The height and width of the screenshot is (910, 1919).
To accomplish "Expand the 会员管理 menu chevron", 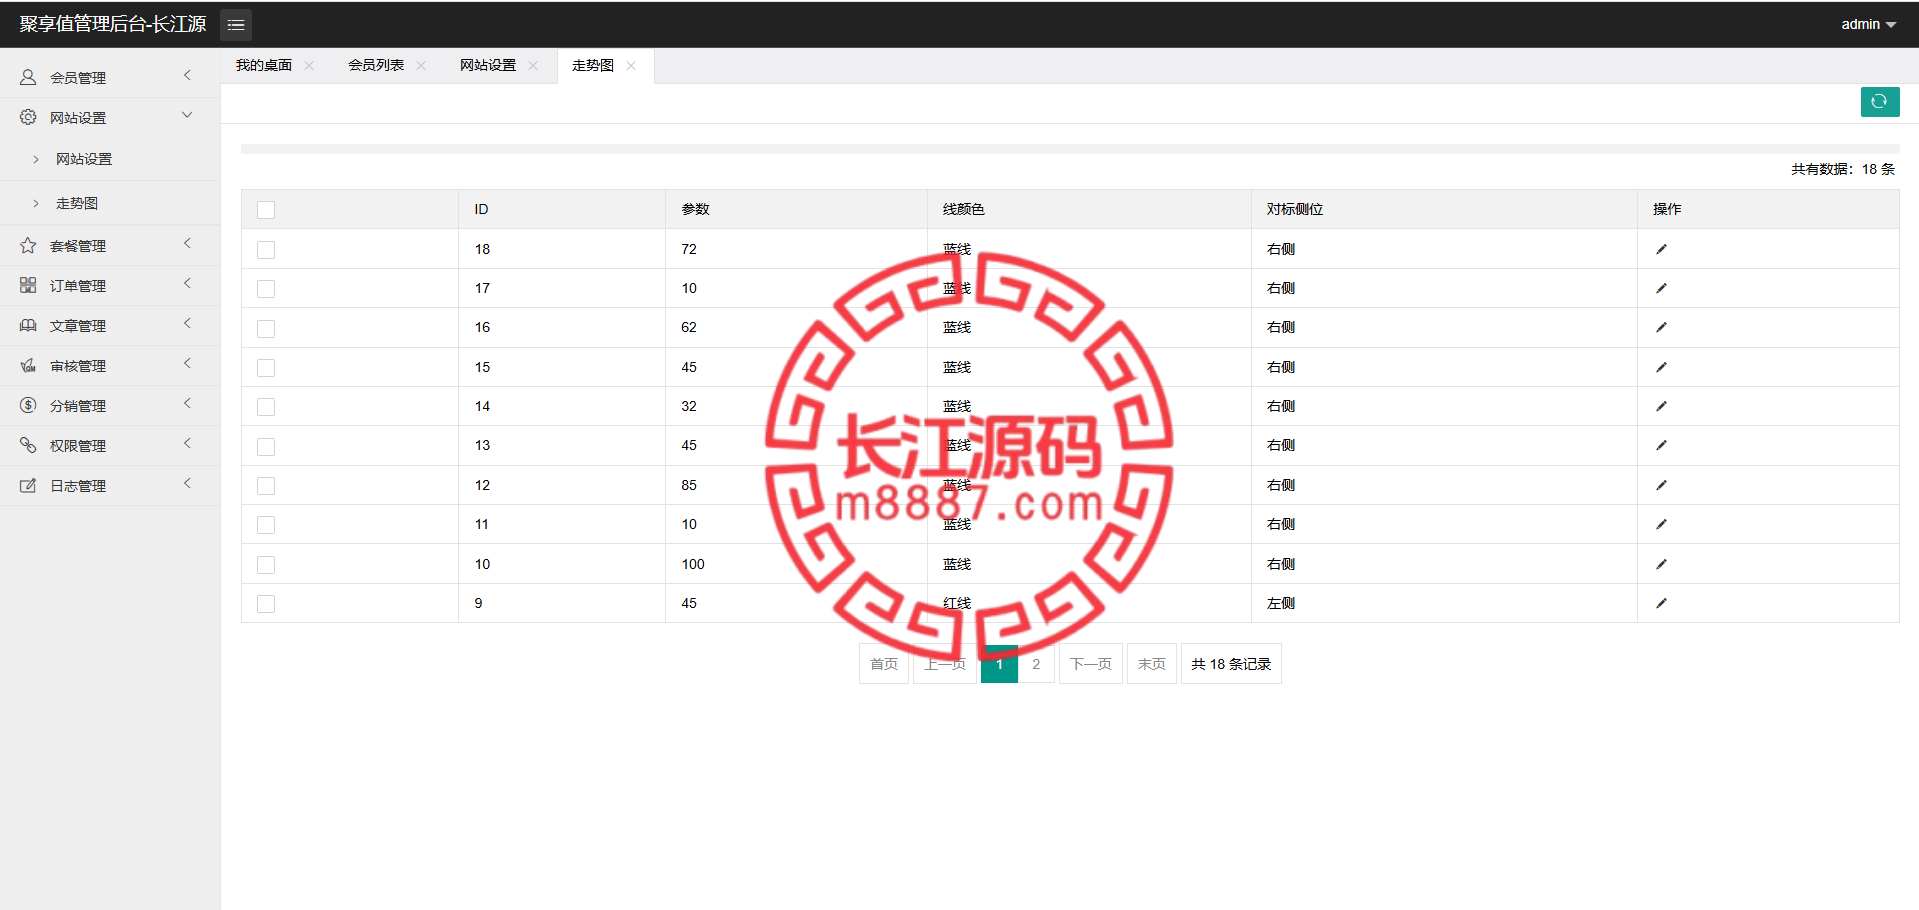I will tap(187, 76).
